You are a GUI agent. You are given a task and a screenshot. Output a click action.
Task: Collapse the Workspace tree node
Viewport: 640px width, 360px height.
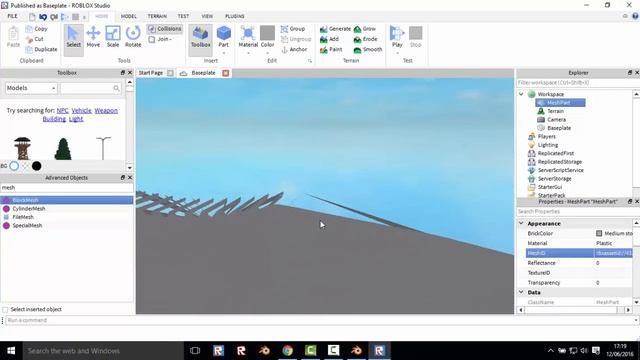click(x=521, y=94)
